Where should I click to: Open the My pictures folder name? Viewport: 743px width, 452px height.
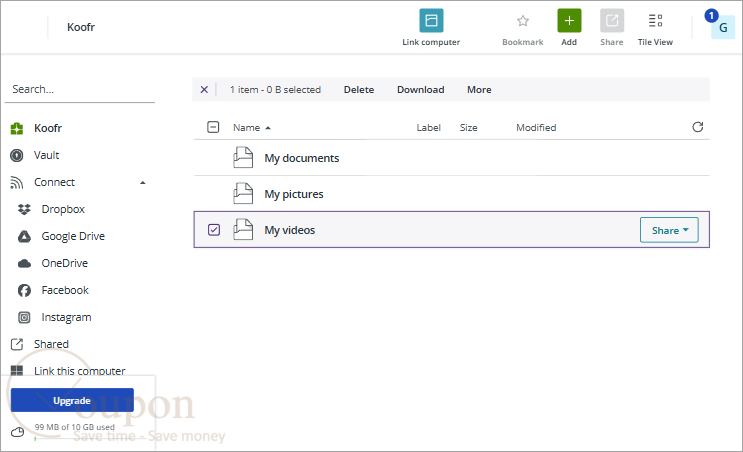point(294,194)
